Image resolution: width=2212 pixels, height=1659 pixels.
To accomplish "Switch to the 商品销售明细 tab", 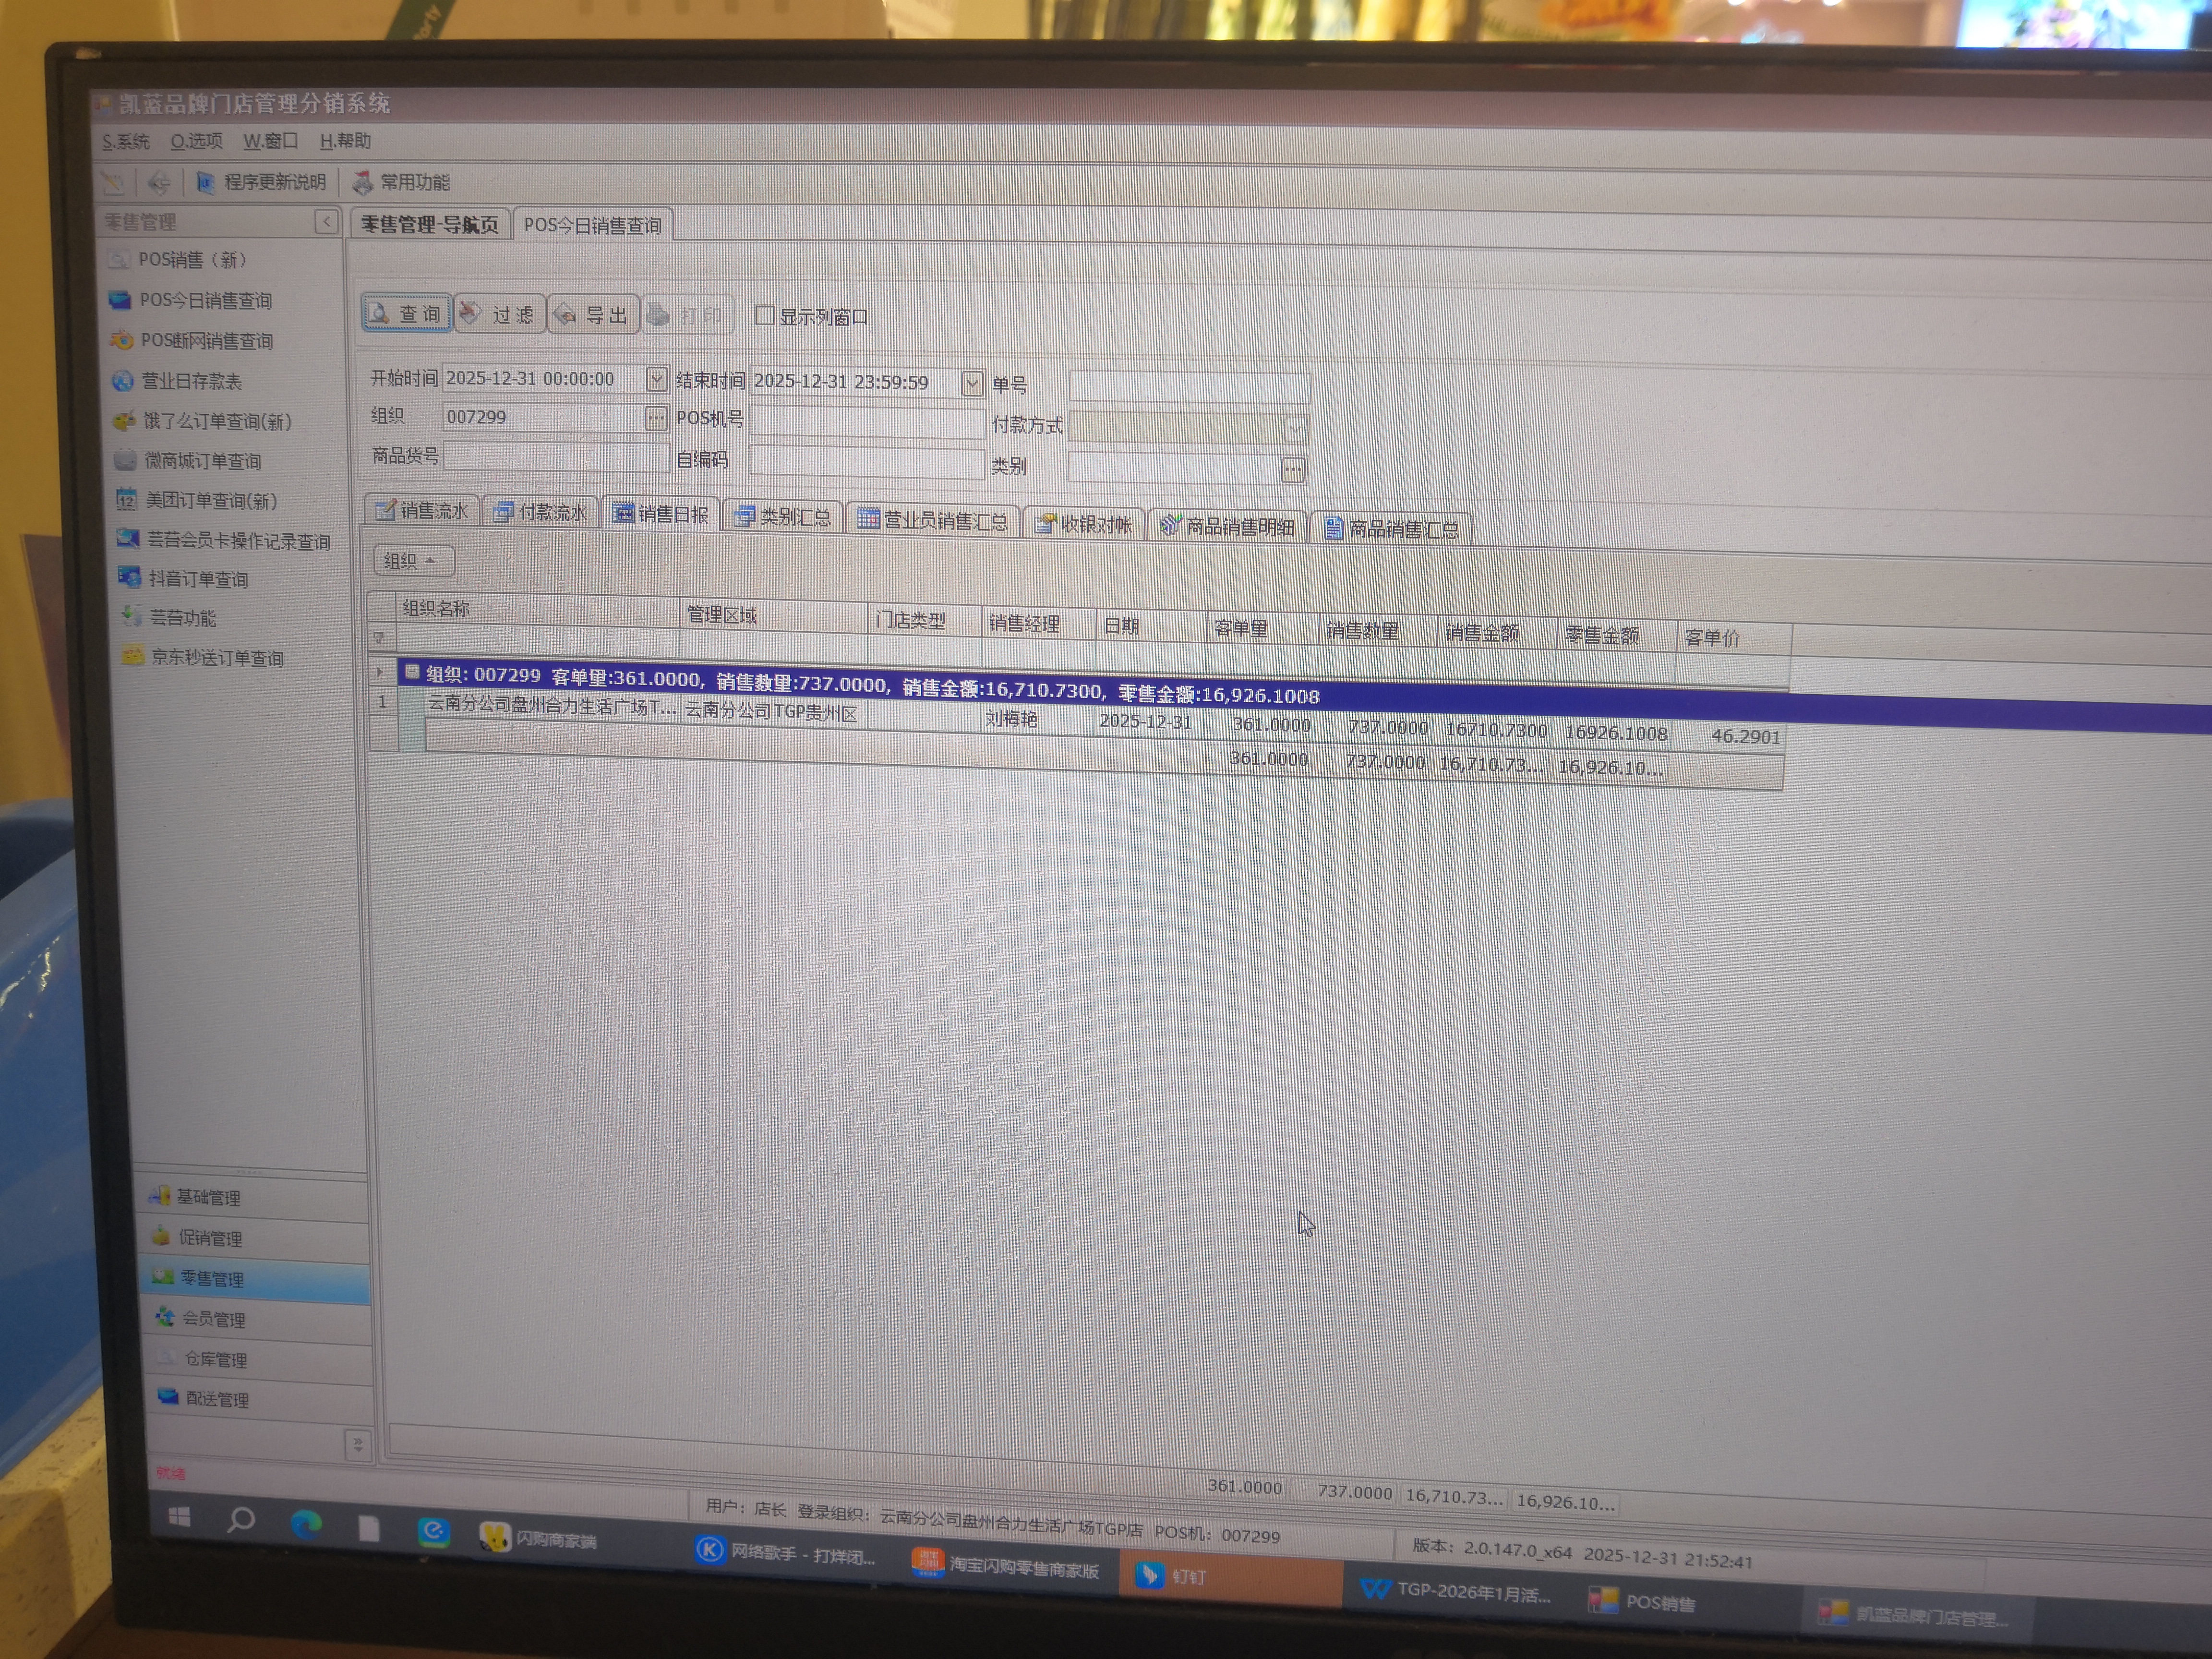I will tap(1228, 526).
